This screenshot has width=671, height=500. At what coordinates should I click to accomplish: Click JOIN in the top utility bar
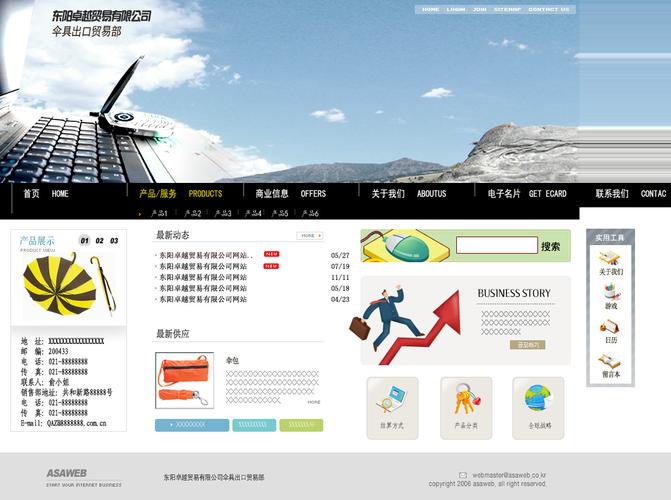(480, 9)
